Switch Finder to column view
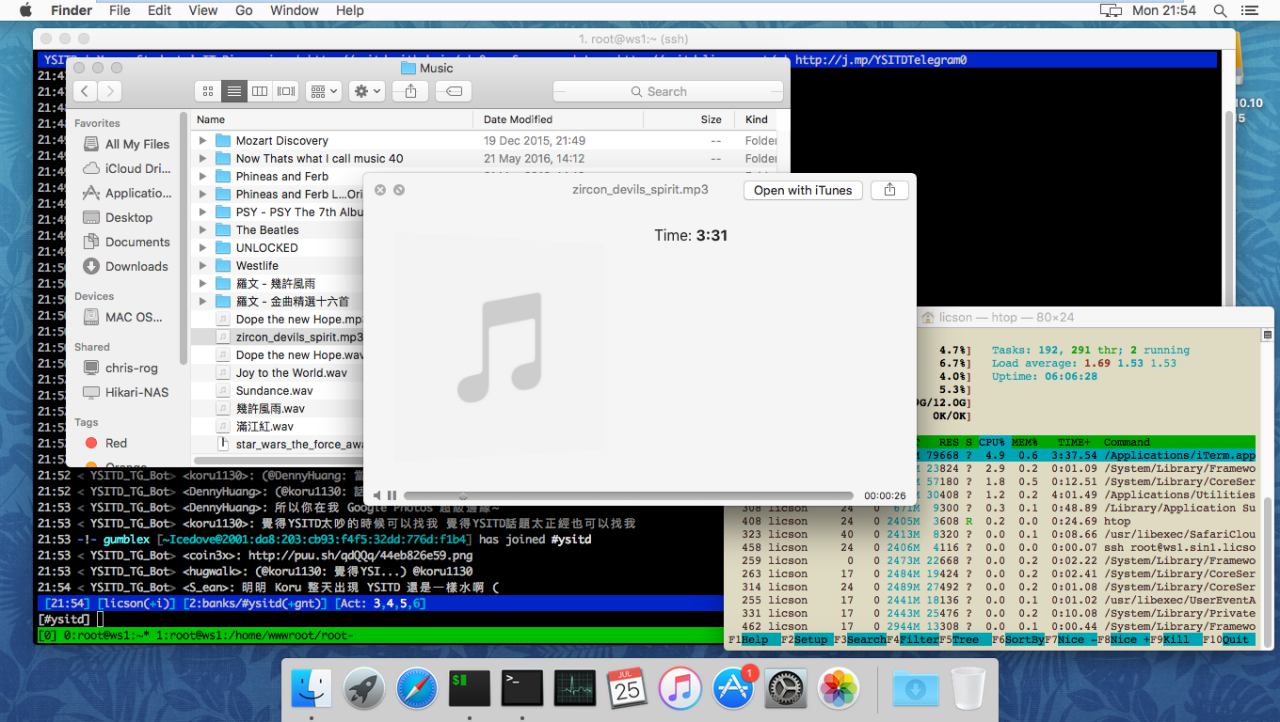The height and width of the screenshot is (722, 1280). click(259, 91)
